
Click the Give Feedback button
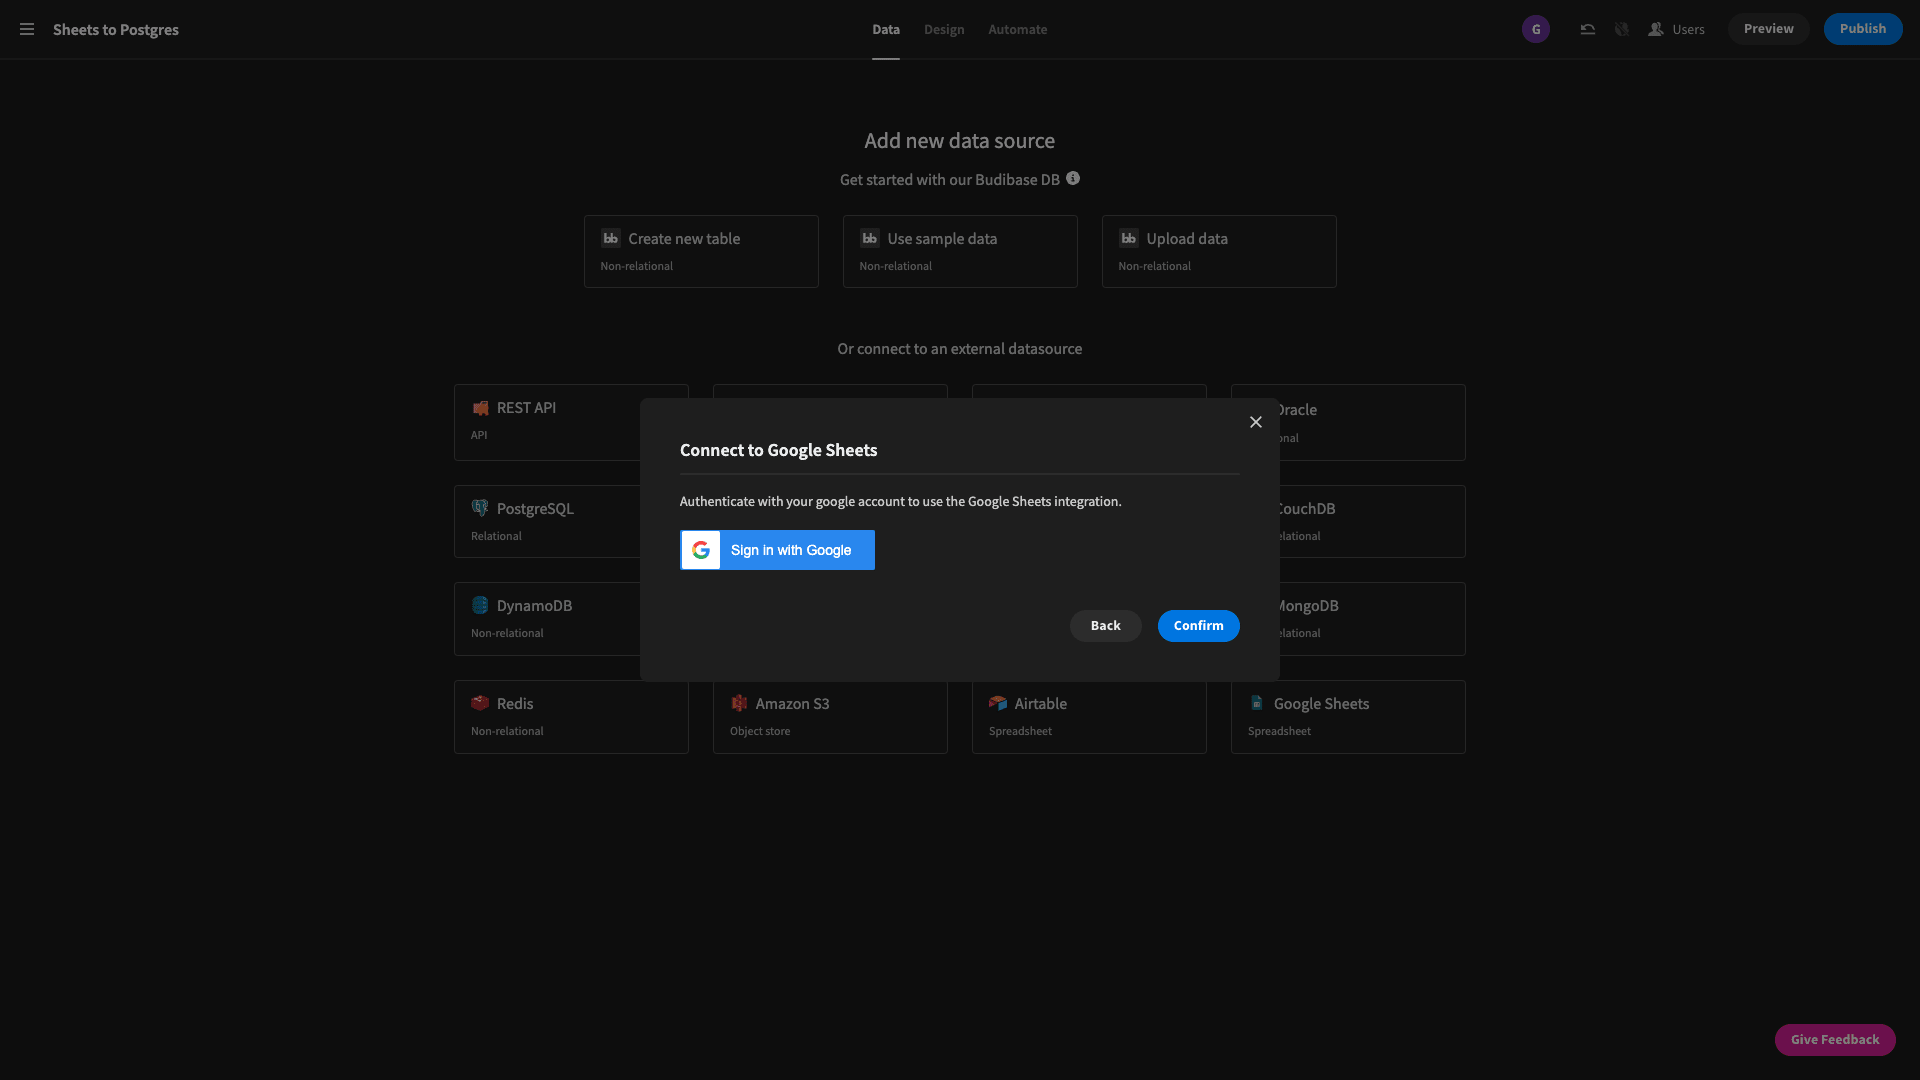point(1835,1040)
